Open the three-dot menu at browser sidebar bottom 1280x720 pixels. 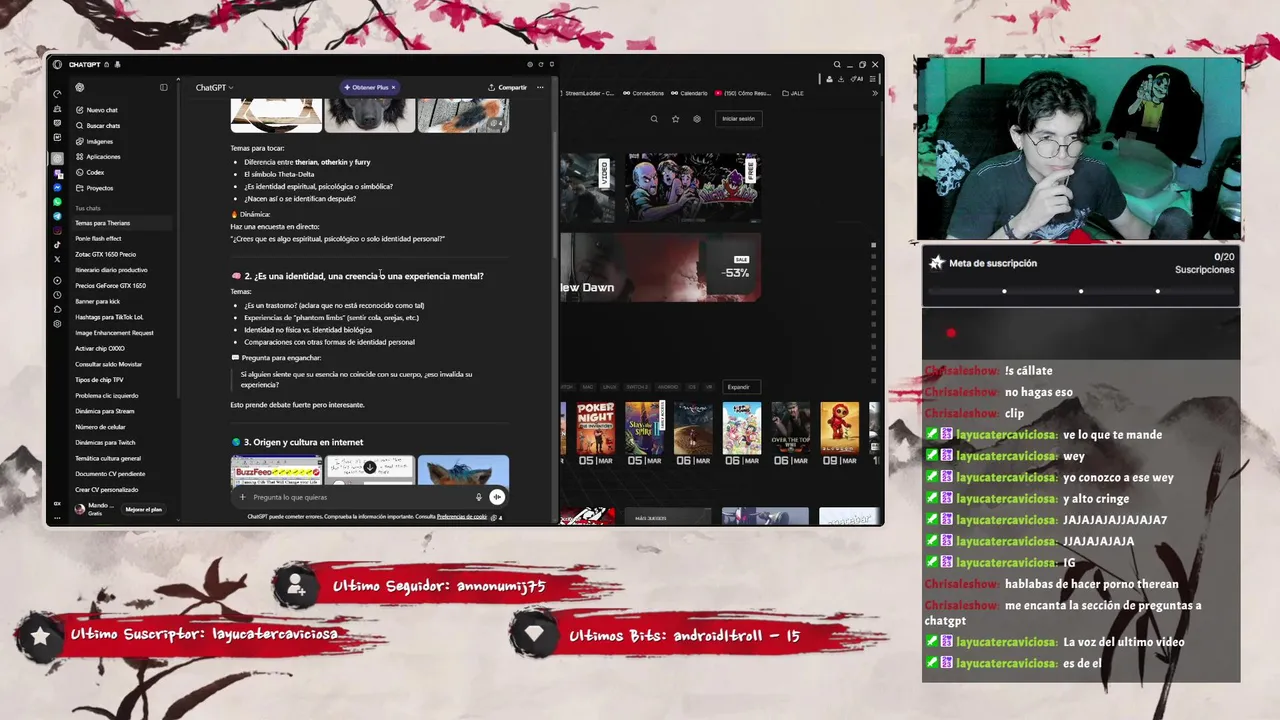57,516
